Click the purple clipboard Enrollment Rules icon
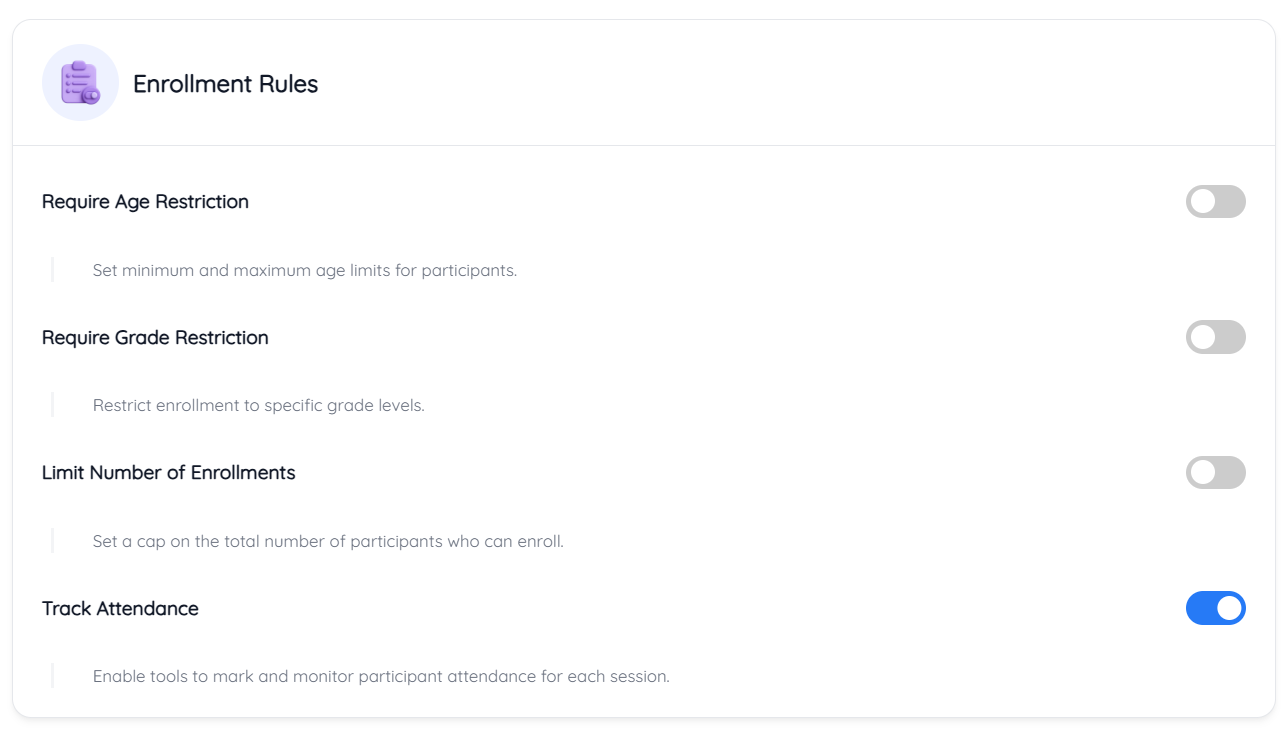This screenshot has height=740, width=1285. [x=80, y=83]
